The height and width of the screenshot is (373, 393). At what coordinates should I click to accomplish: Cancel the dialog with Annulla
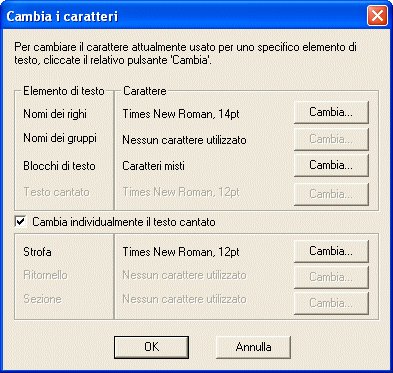pos(253,347)
